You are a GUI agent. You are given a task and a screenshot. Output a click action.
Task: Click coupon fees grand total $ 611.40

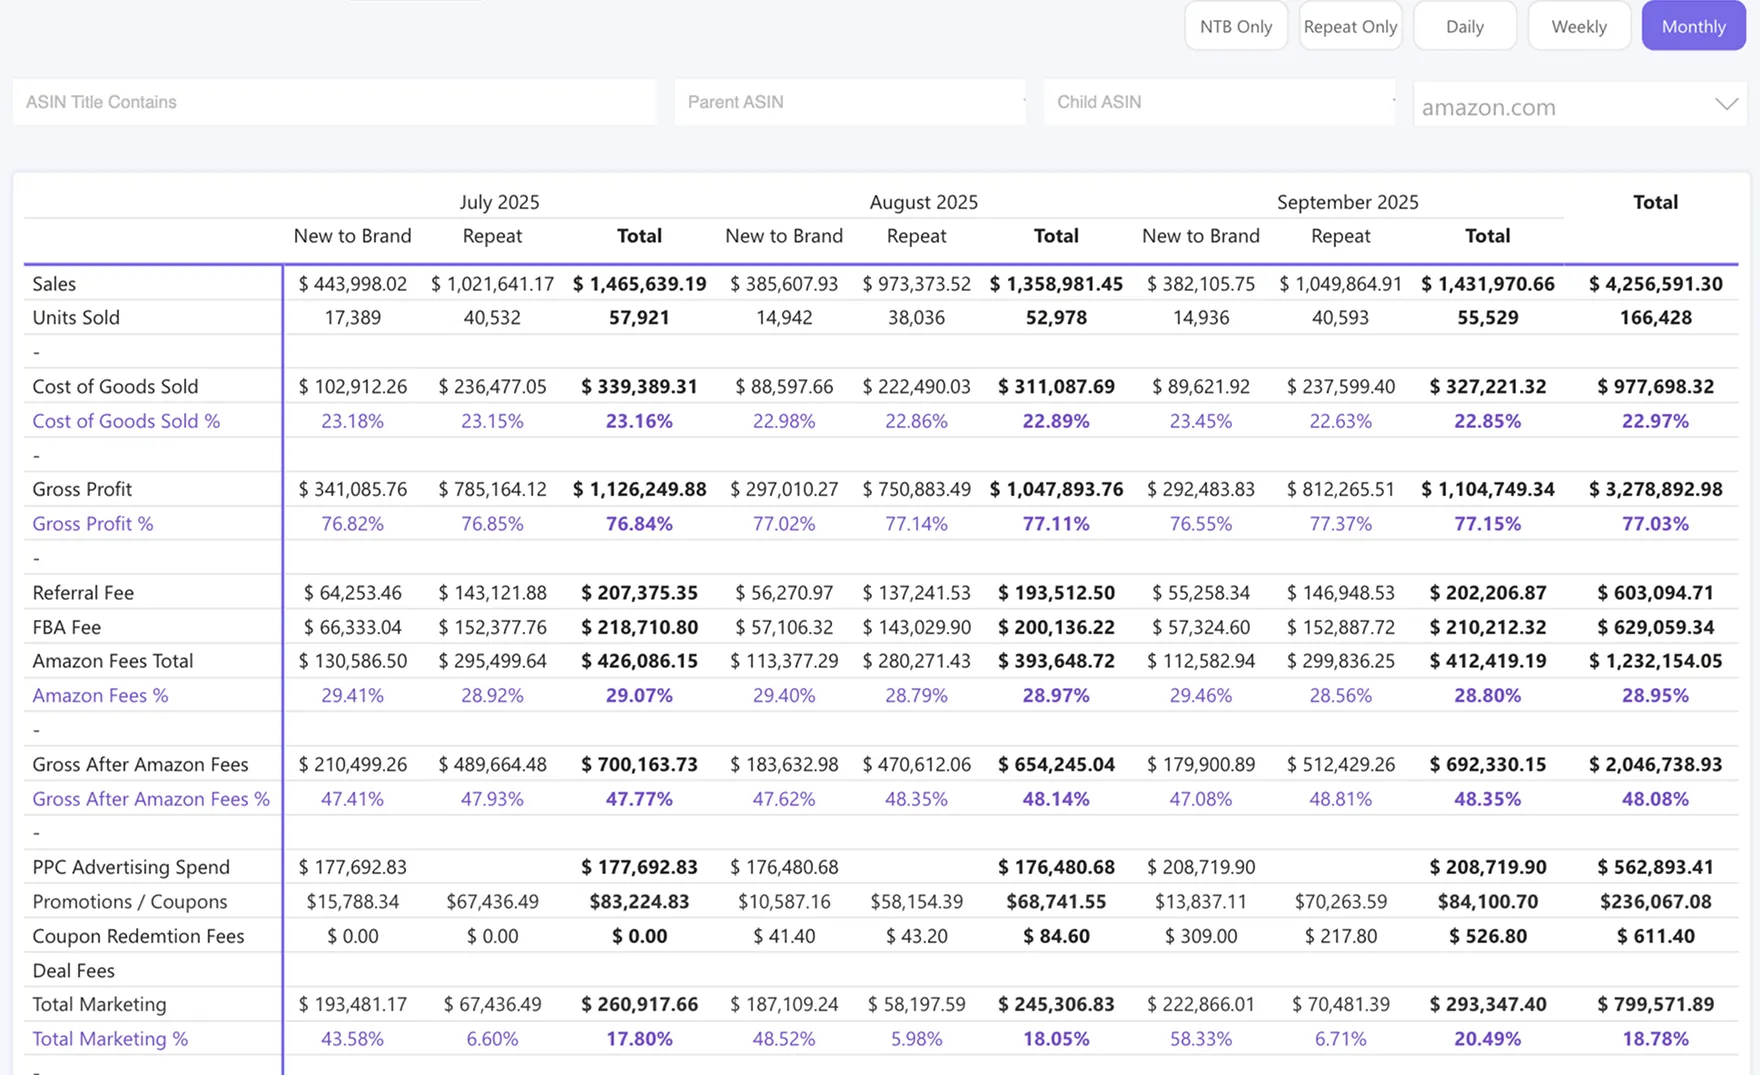(x=1655, y=936)
